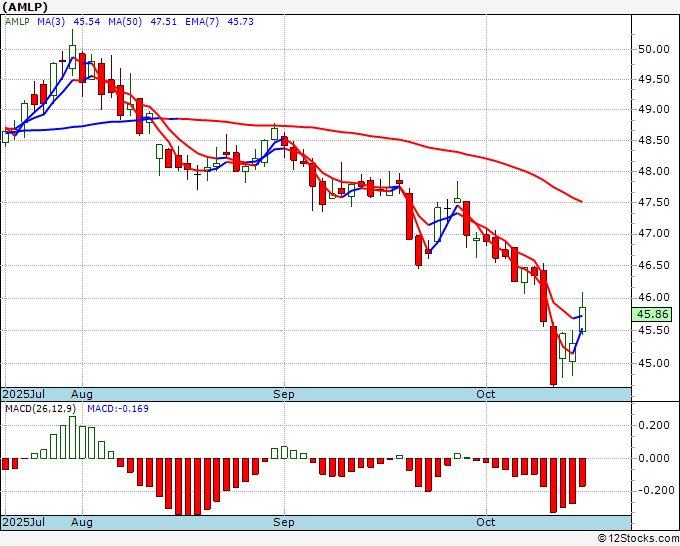The height and width of the screenshot is (546, 680).
Task: Click the 46.50 price axis label
Action: coord(654,265)
